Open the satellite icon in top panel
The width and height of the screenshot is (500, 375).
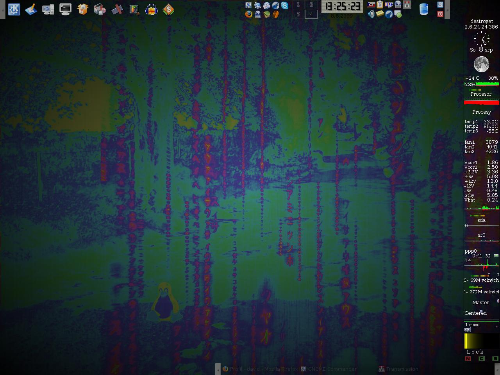pos(117,9)
